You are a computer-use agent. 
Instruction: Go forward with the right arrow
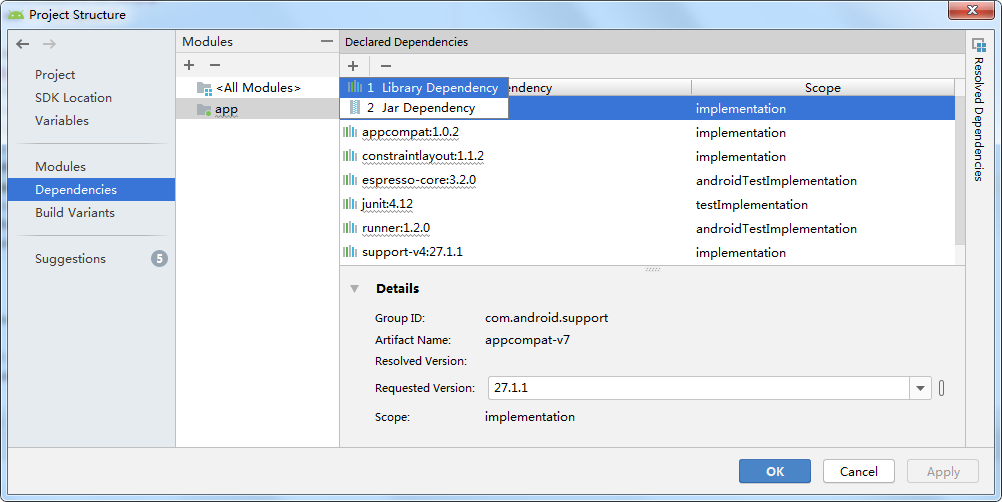click(49, 44)
